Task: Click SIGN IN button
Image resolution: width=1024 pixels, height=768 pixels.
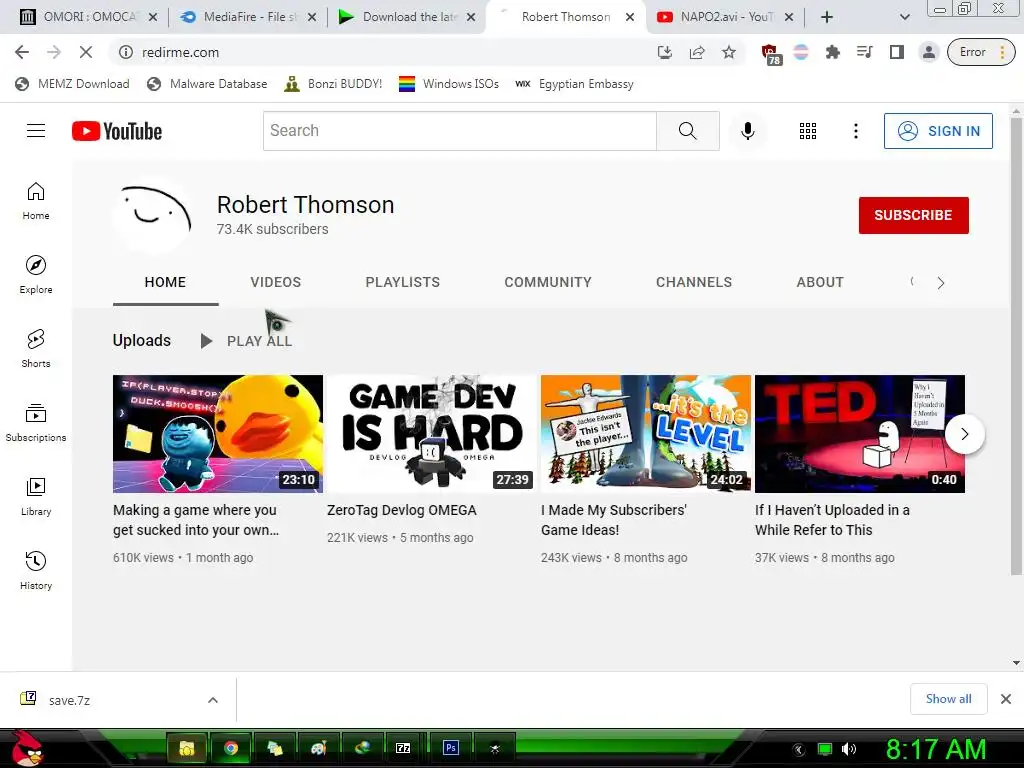Action: 938,131
